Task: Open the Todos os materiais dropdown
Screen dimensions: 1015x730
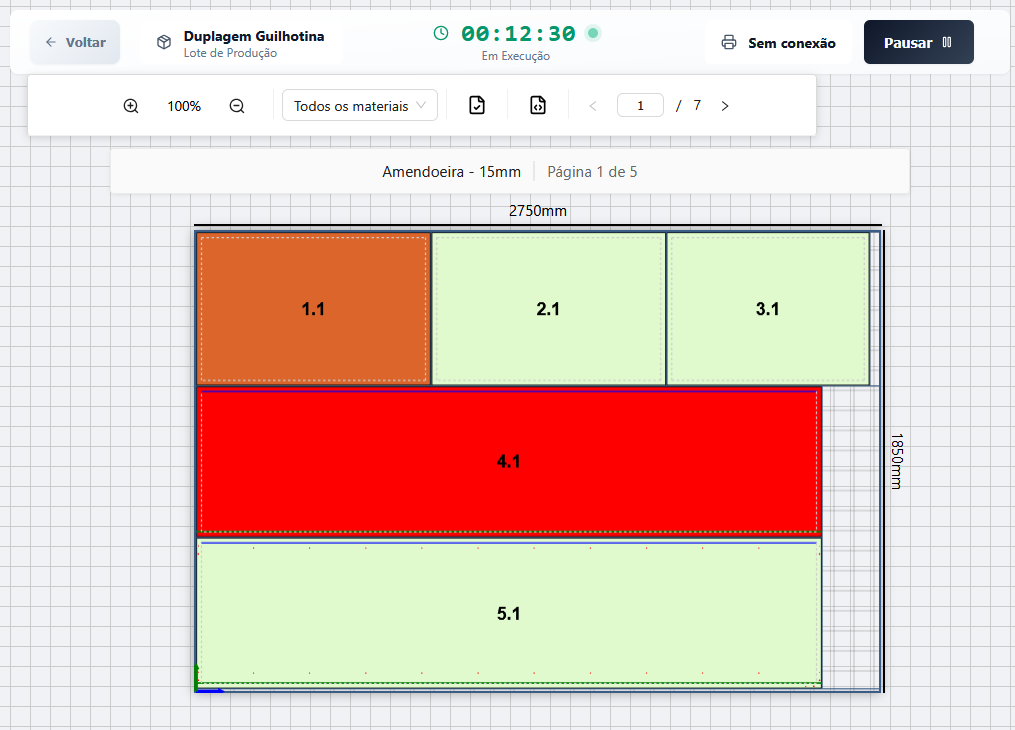Action: pyautogui.click(x=360, y=105)
